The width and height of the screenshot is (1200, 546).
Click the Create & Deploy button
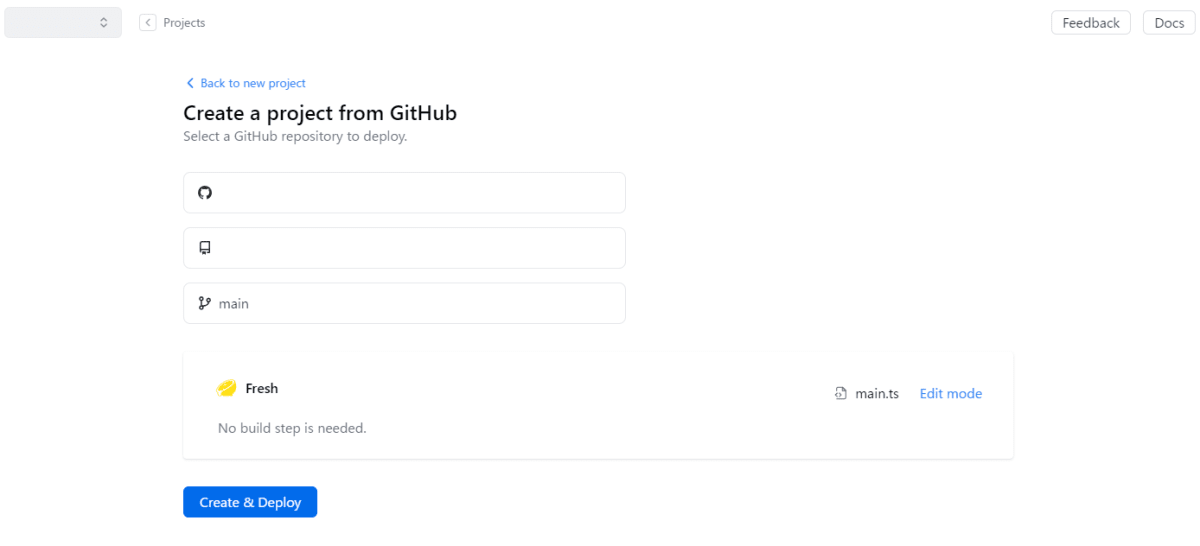point(250,502)
